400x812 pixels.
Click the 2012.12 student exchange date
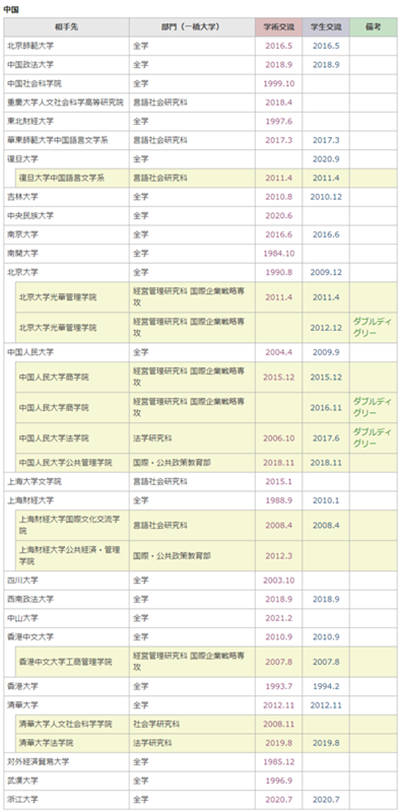[x=326, y=328]
